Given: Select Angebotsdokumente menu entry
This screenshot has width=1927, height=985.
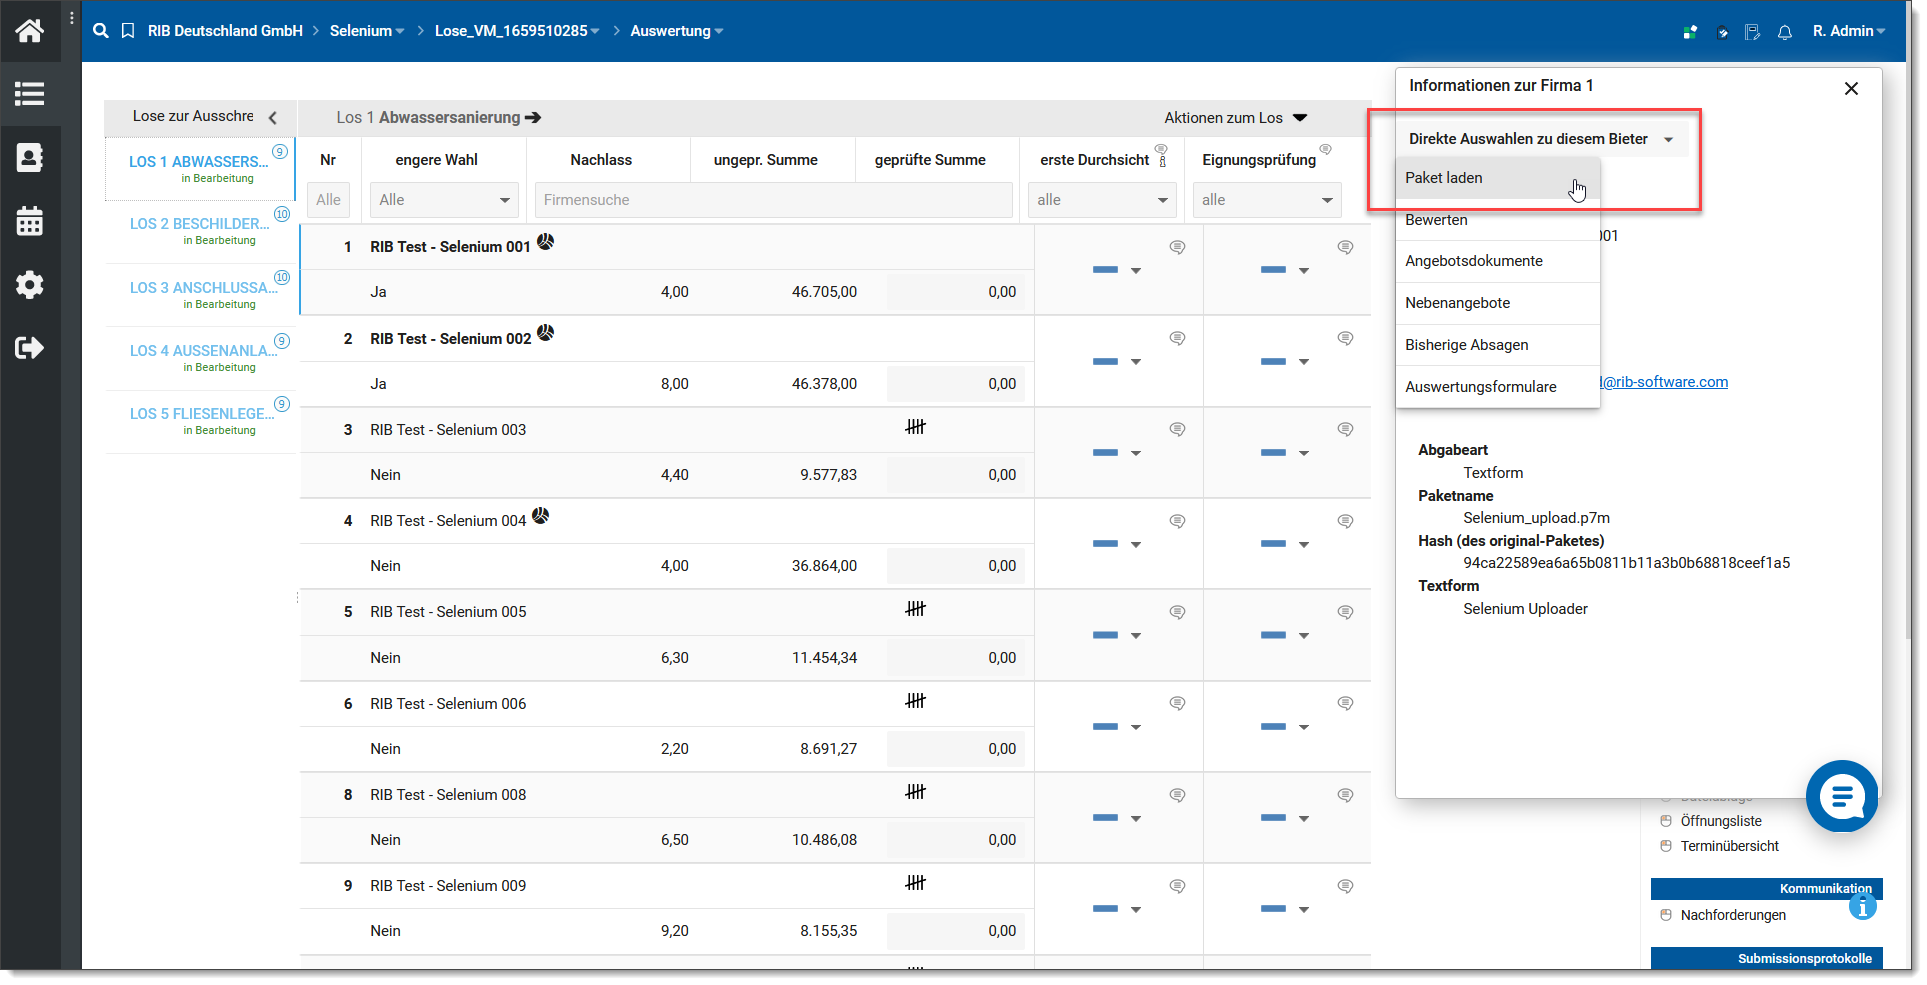Looking at the screenshot, I should point(1498,261).
